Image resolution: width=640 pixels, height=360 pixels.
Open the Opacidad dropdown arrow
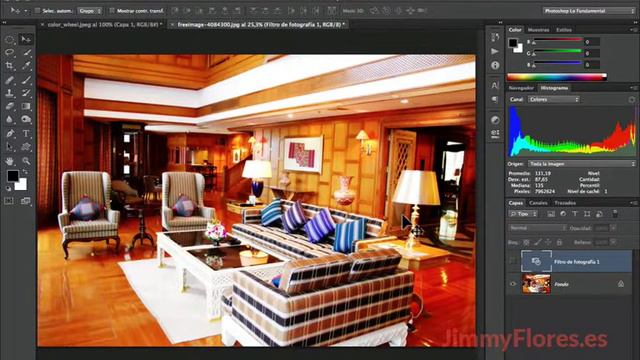(613, 228)
